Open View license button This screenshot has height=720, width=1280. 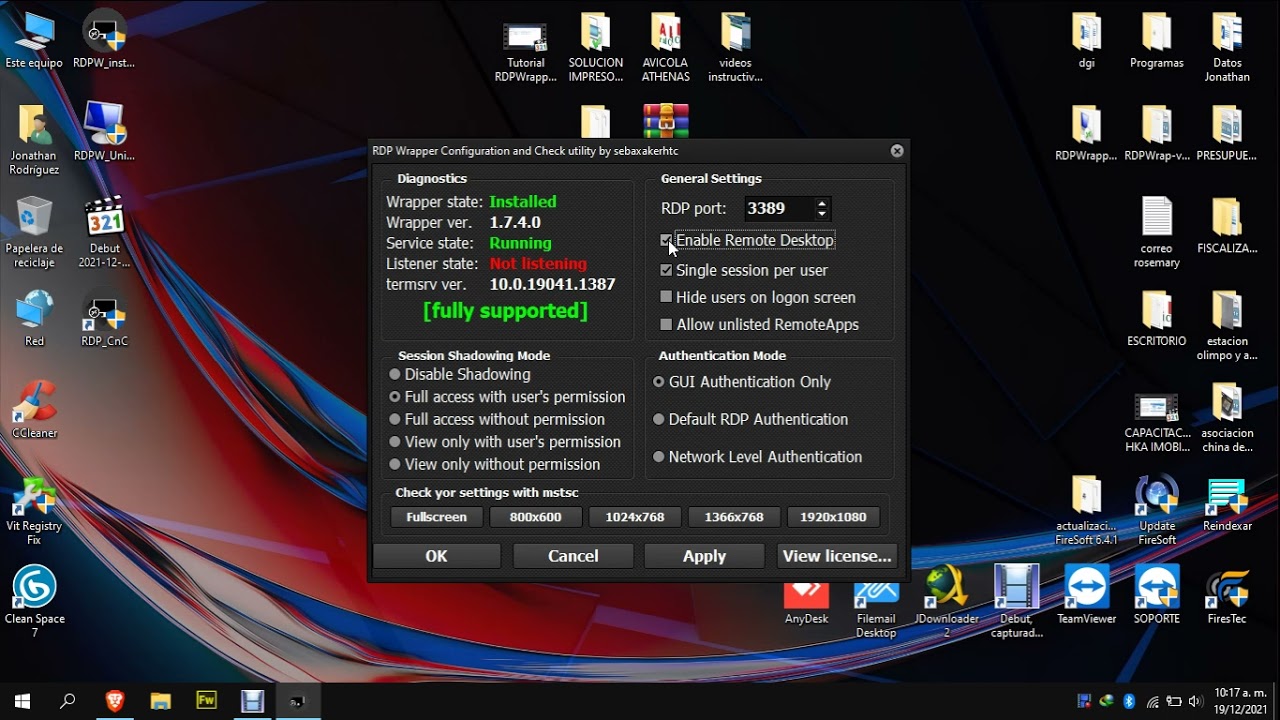click(836, 556)
